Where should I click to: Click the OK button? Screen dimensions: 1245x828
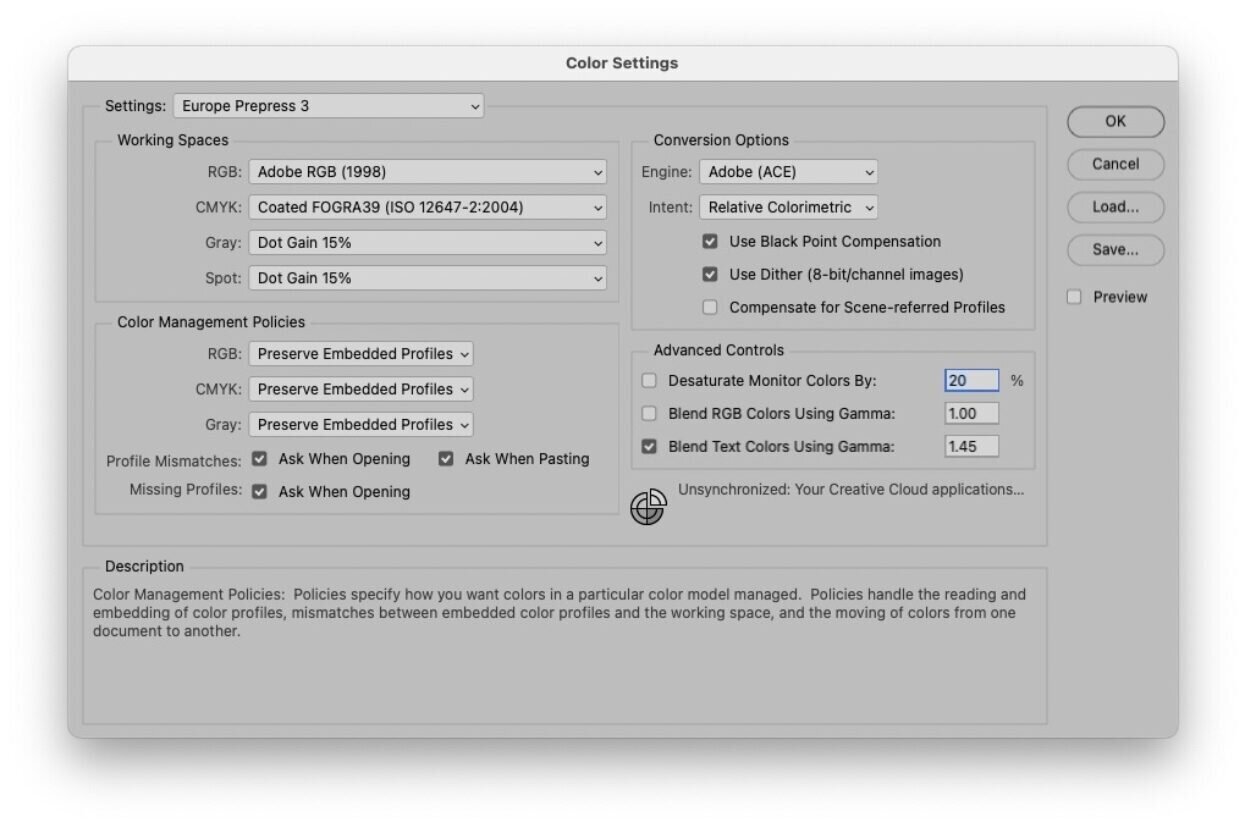tap(1115, 122)
